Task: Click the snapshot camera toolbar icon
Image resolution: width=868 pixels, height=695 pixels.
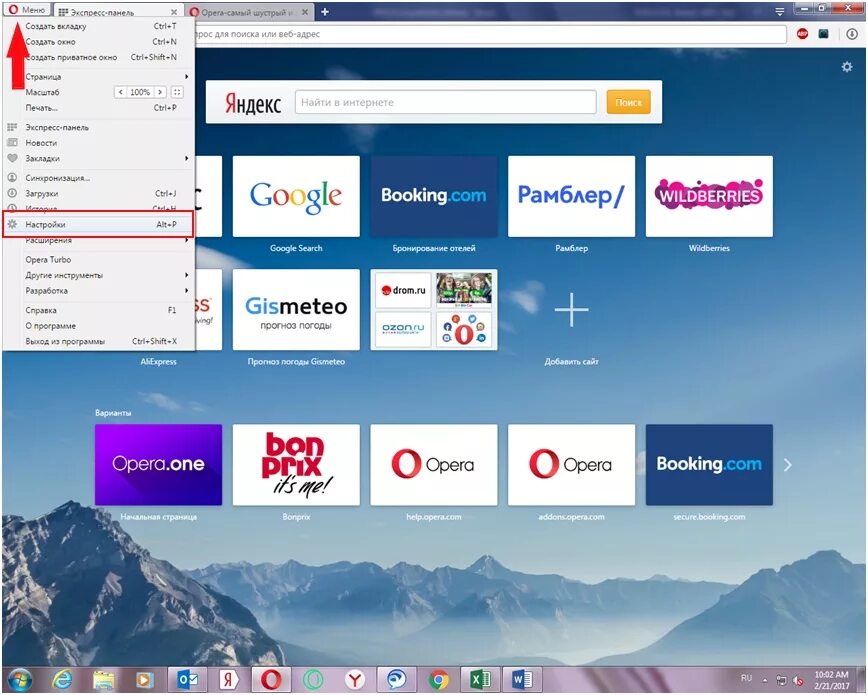Action: point(824,34)
